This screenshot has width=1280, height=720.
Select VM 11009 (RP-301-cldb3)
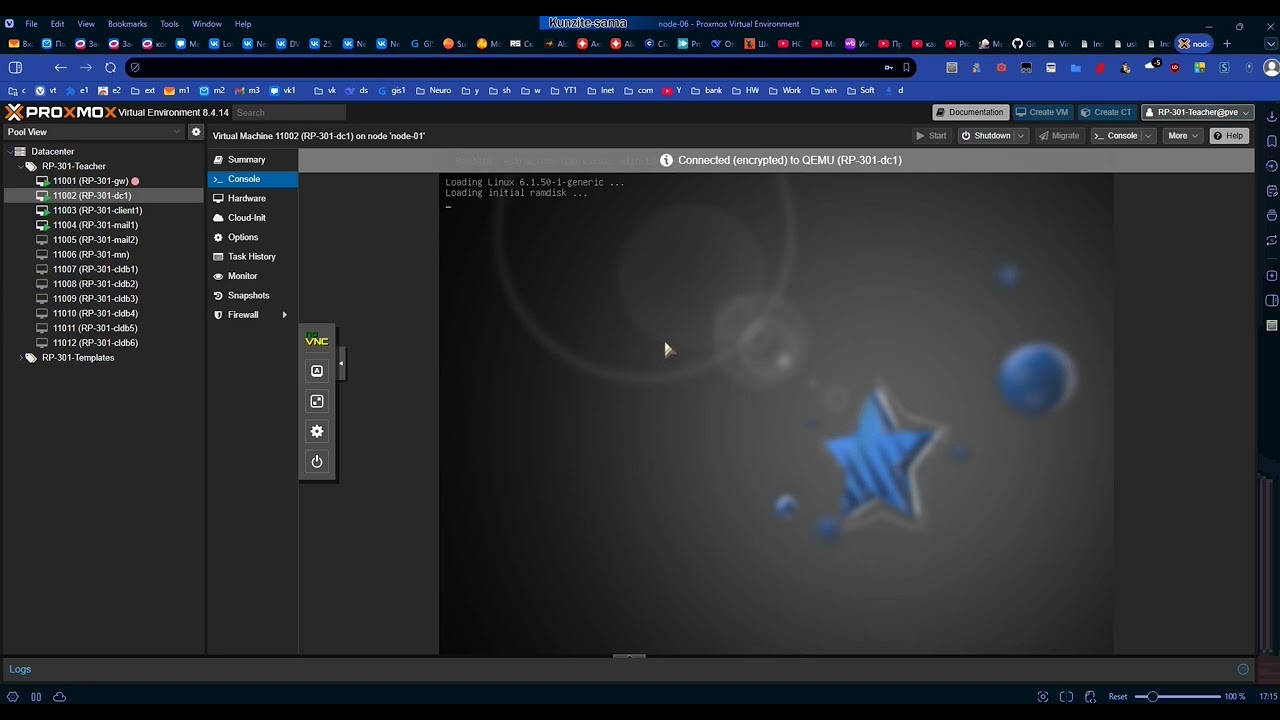click(95, 299)
